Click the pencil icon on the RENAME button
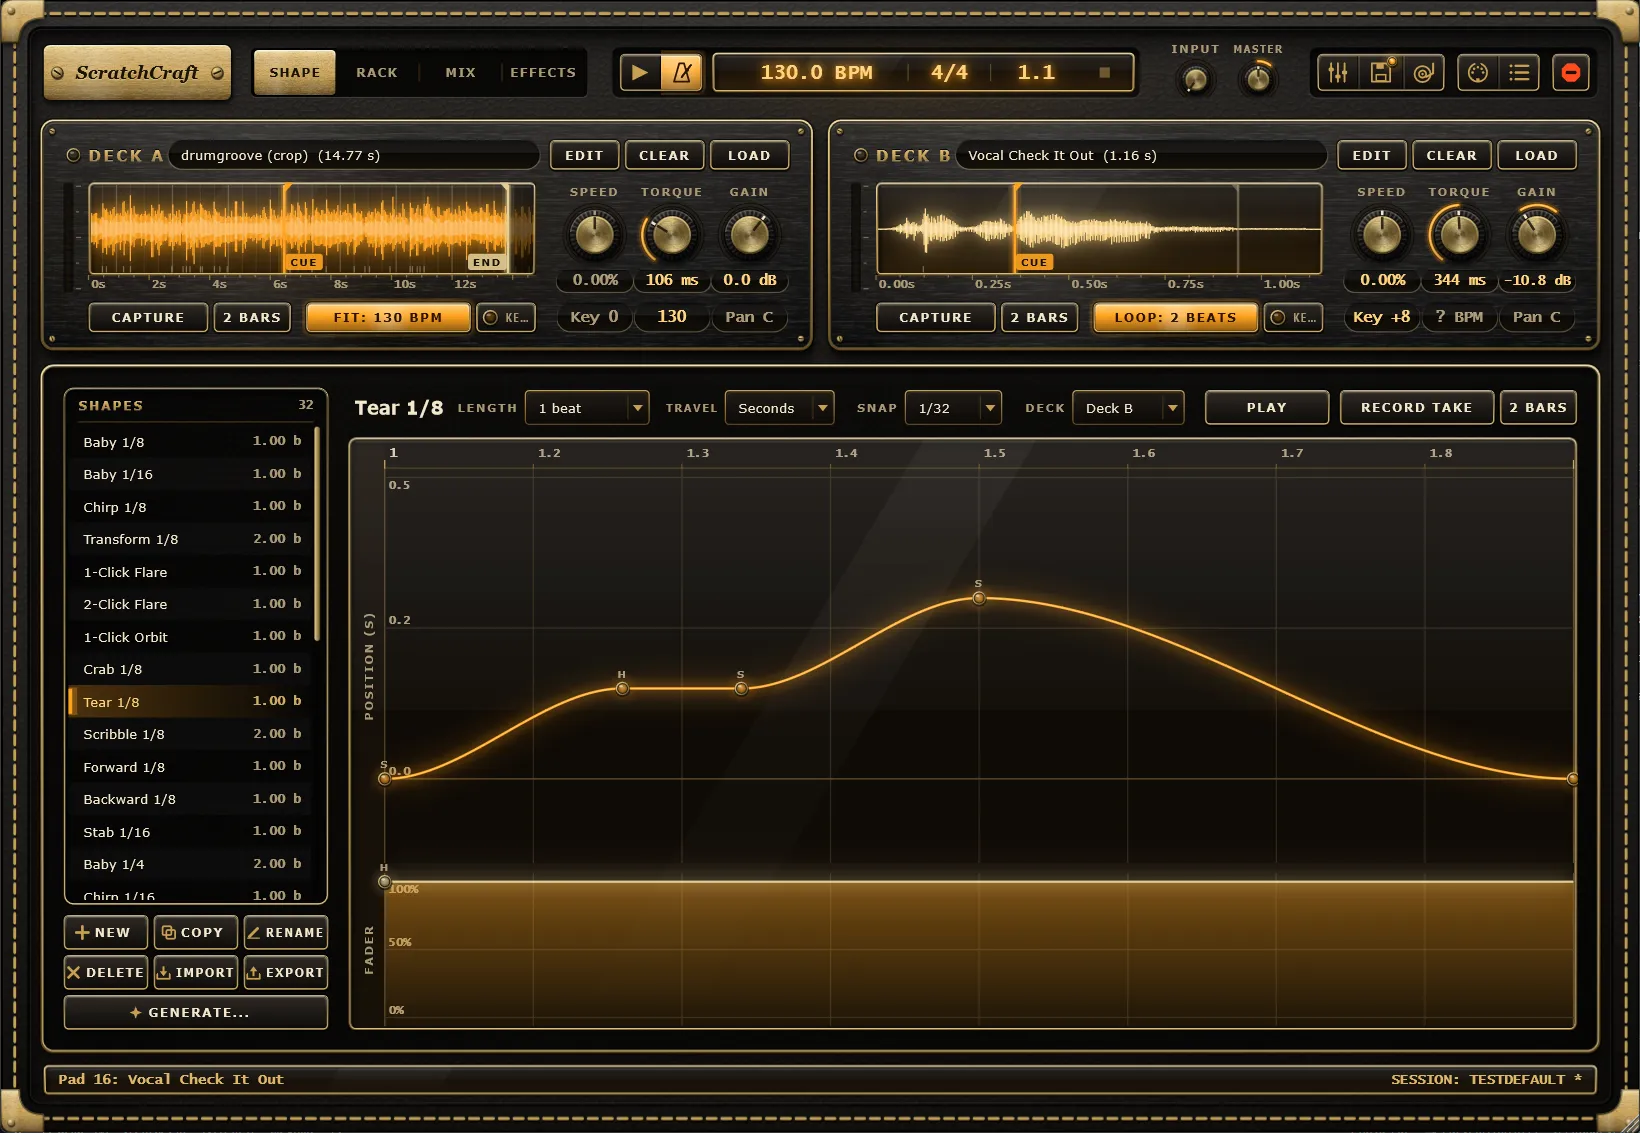Viewport: 1640px width, 1133px height. 254,932
